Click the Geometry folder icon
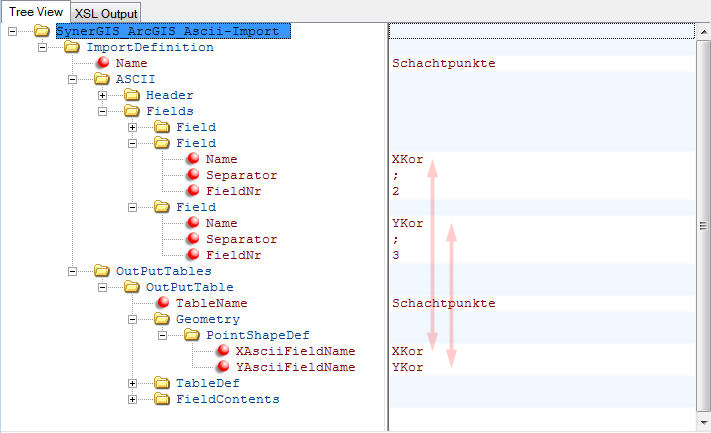 point(161,319)
